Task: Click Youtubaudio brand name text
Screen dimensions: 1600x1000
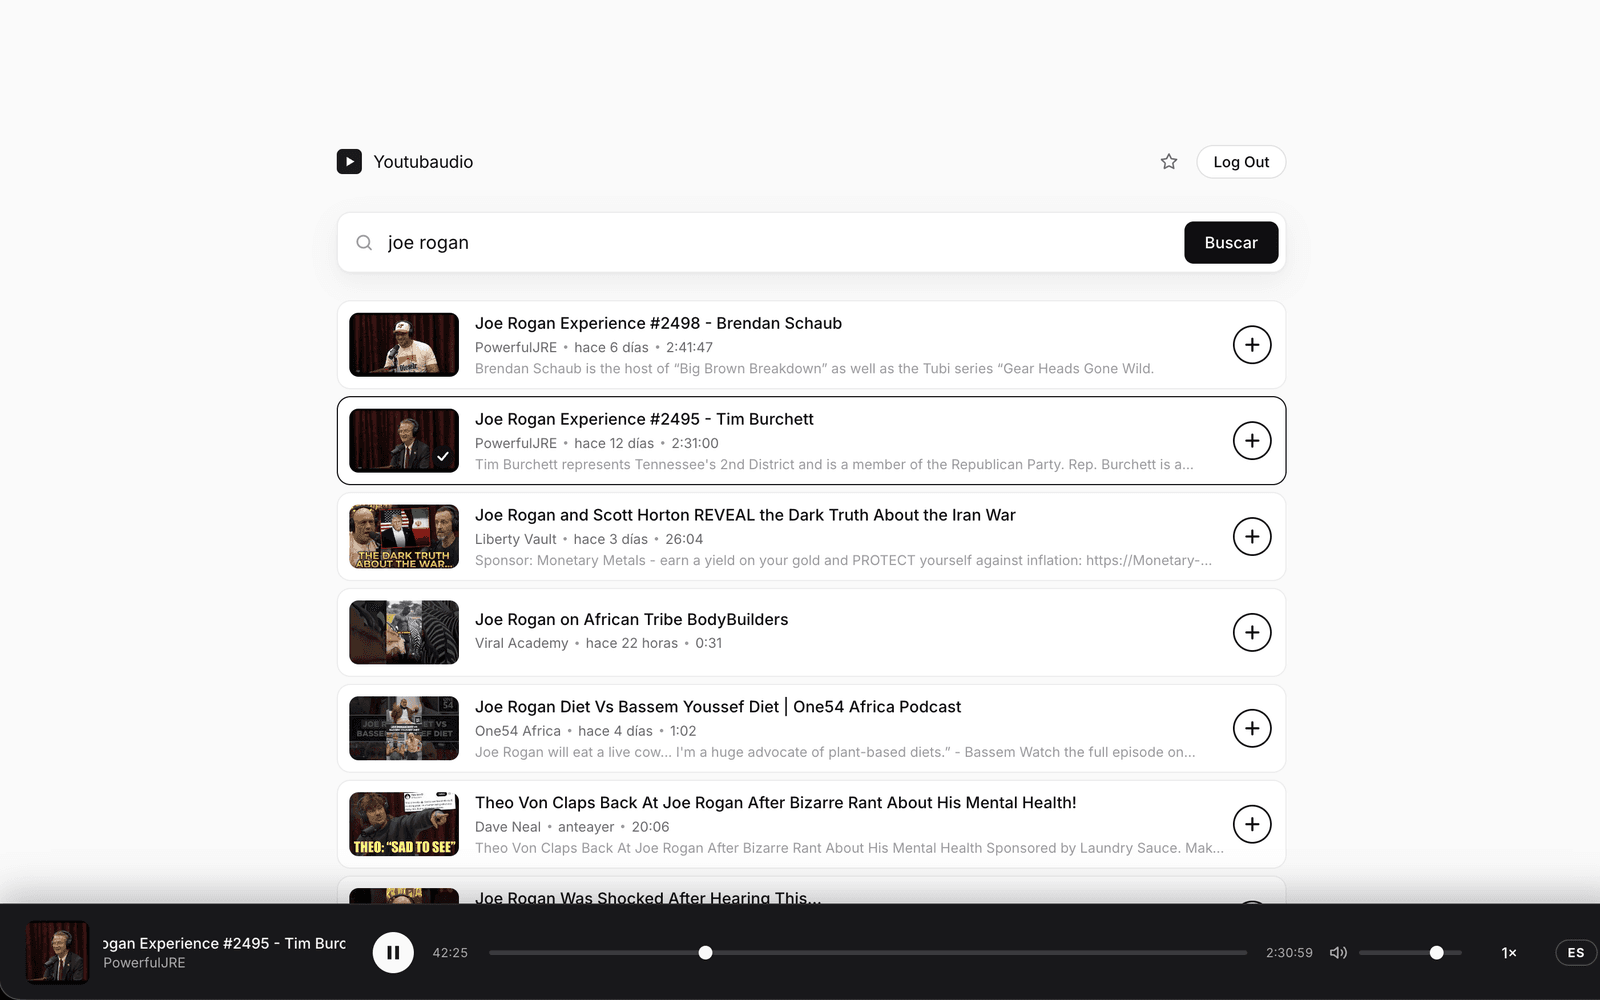Action: [x=423, y=162]
